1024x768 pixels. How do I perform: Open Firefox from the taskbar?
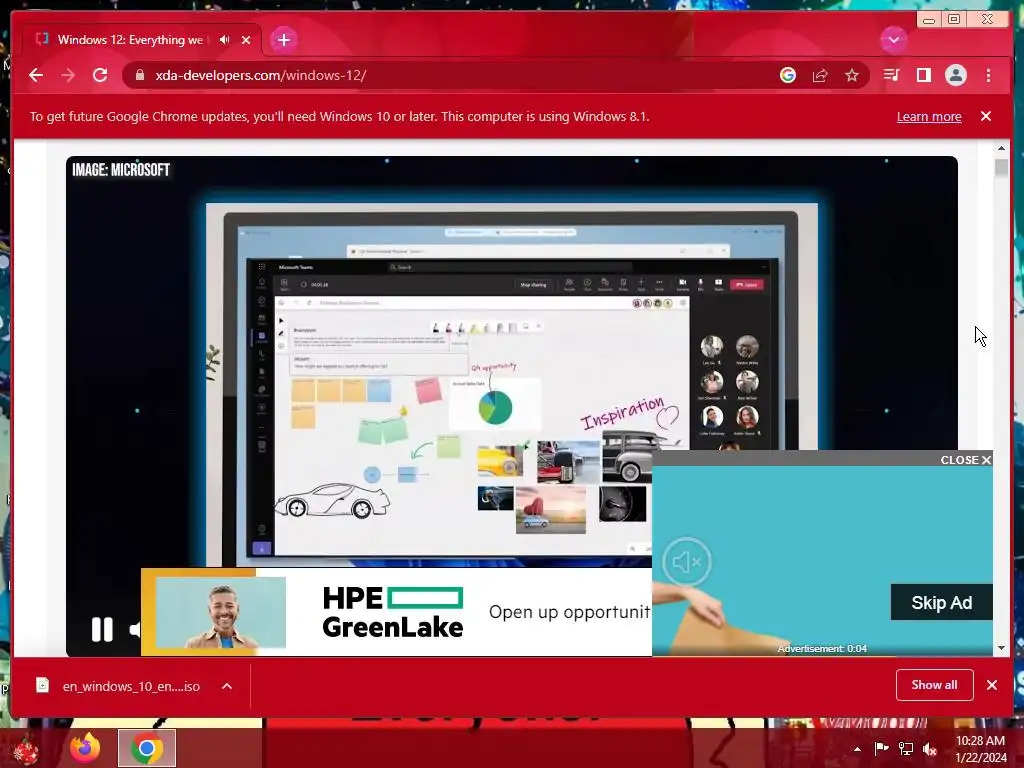click(85, 748)
